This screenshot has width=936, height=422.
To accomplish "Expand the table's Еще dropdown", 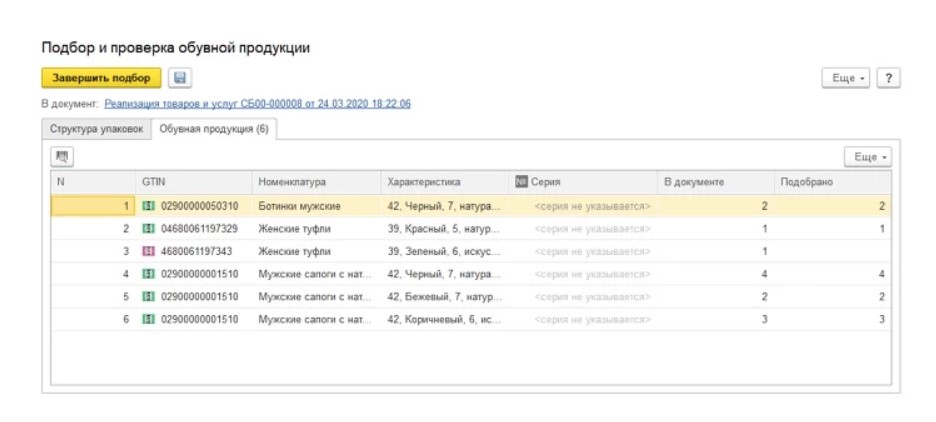I will pyautogui.click(x=867, y=157).
